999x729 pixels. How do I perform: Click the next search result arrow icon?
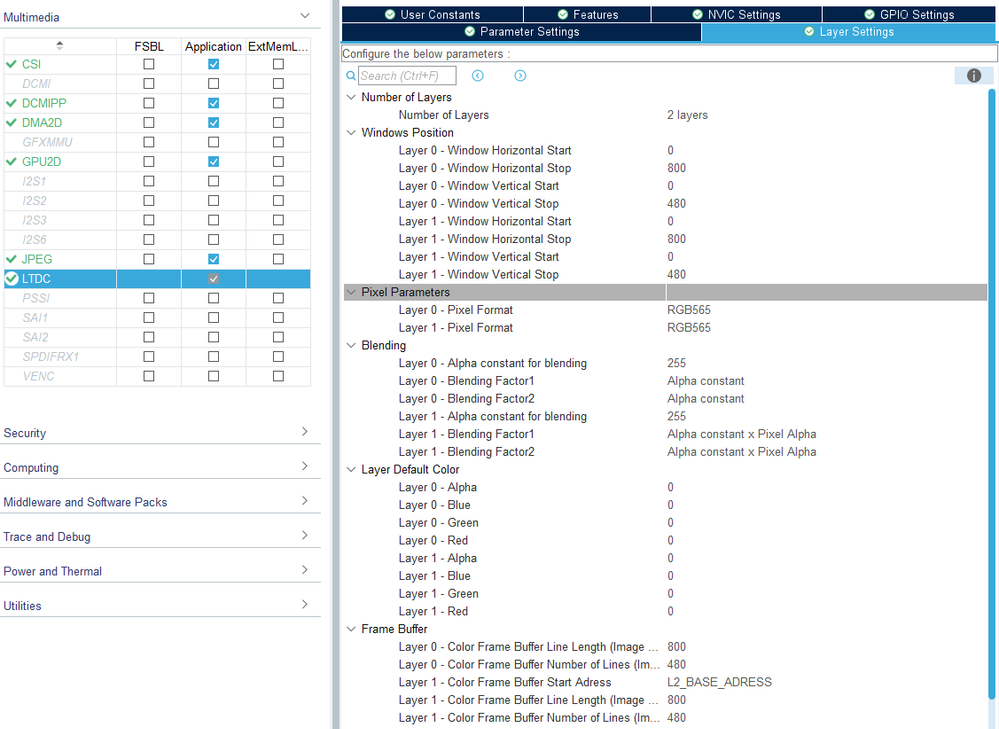pyautogui.click(x=519, y=75)
